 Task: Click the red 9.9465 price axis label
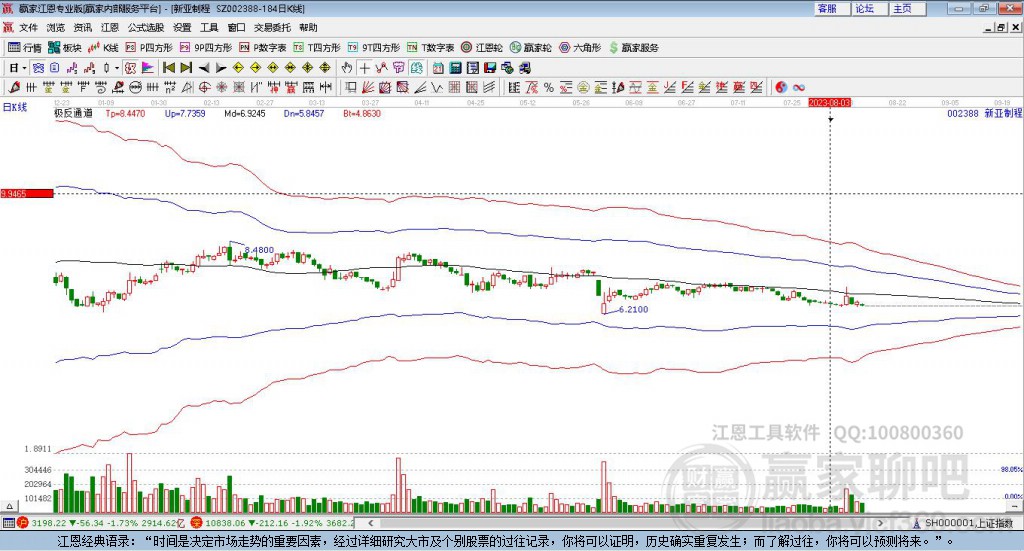[27, 193]
